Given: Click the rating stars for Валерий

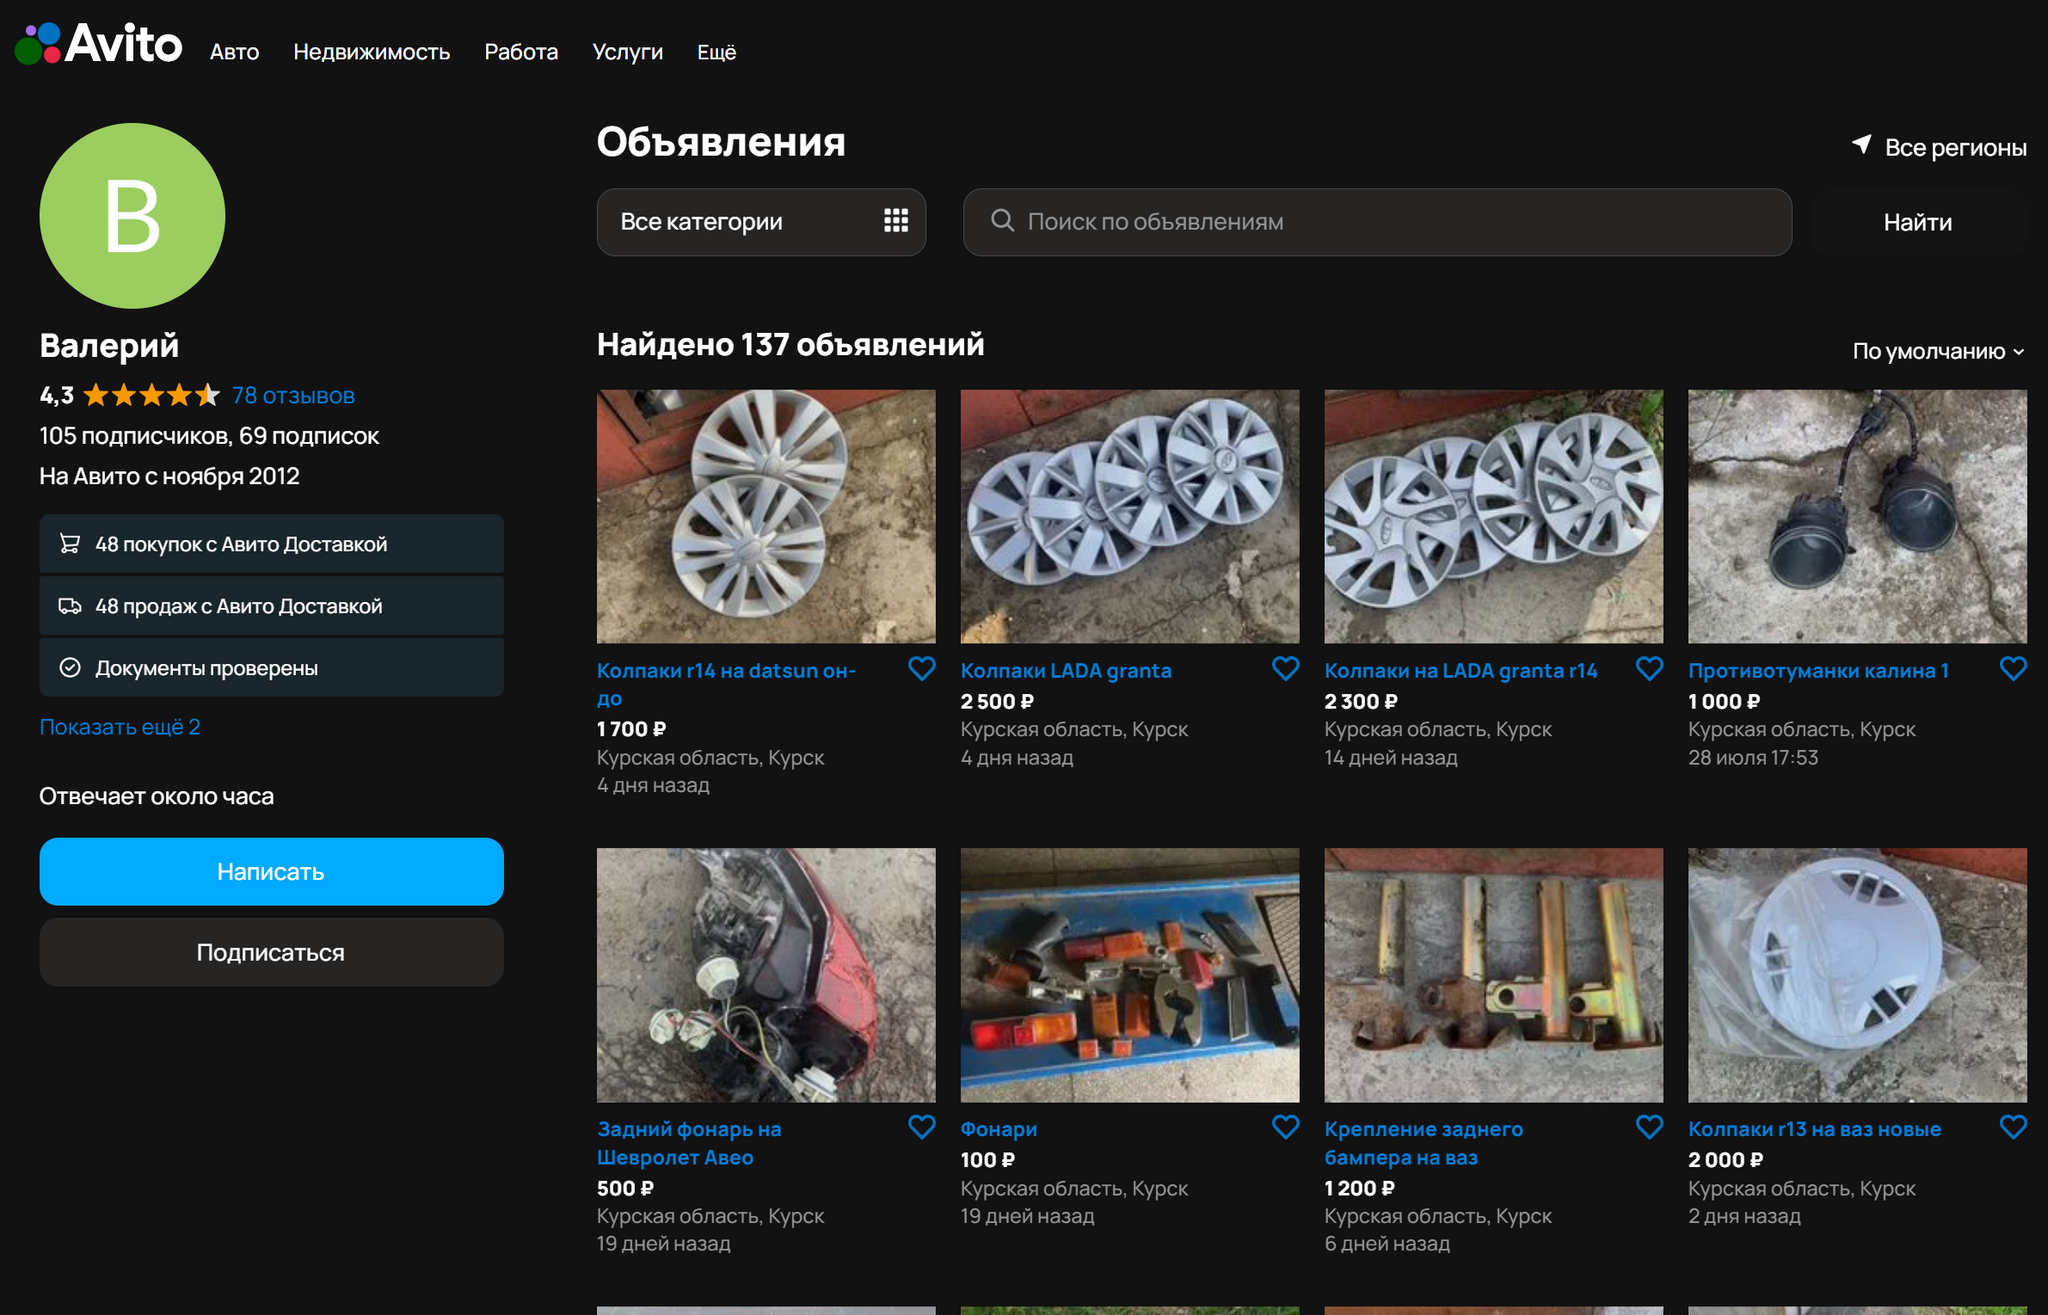Looking at the screenshot, I should (x=151, y=395).
